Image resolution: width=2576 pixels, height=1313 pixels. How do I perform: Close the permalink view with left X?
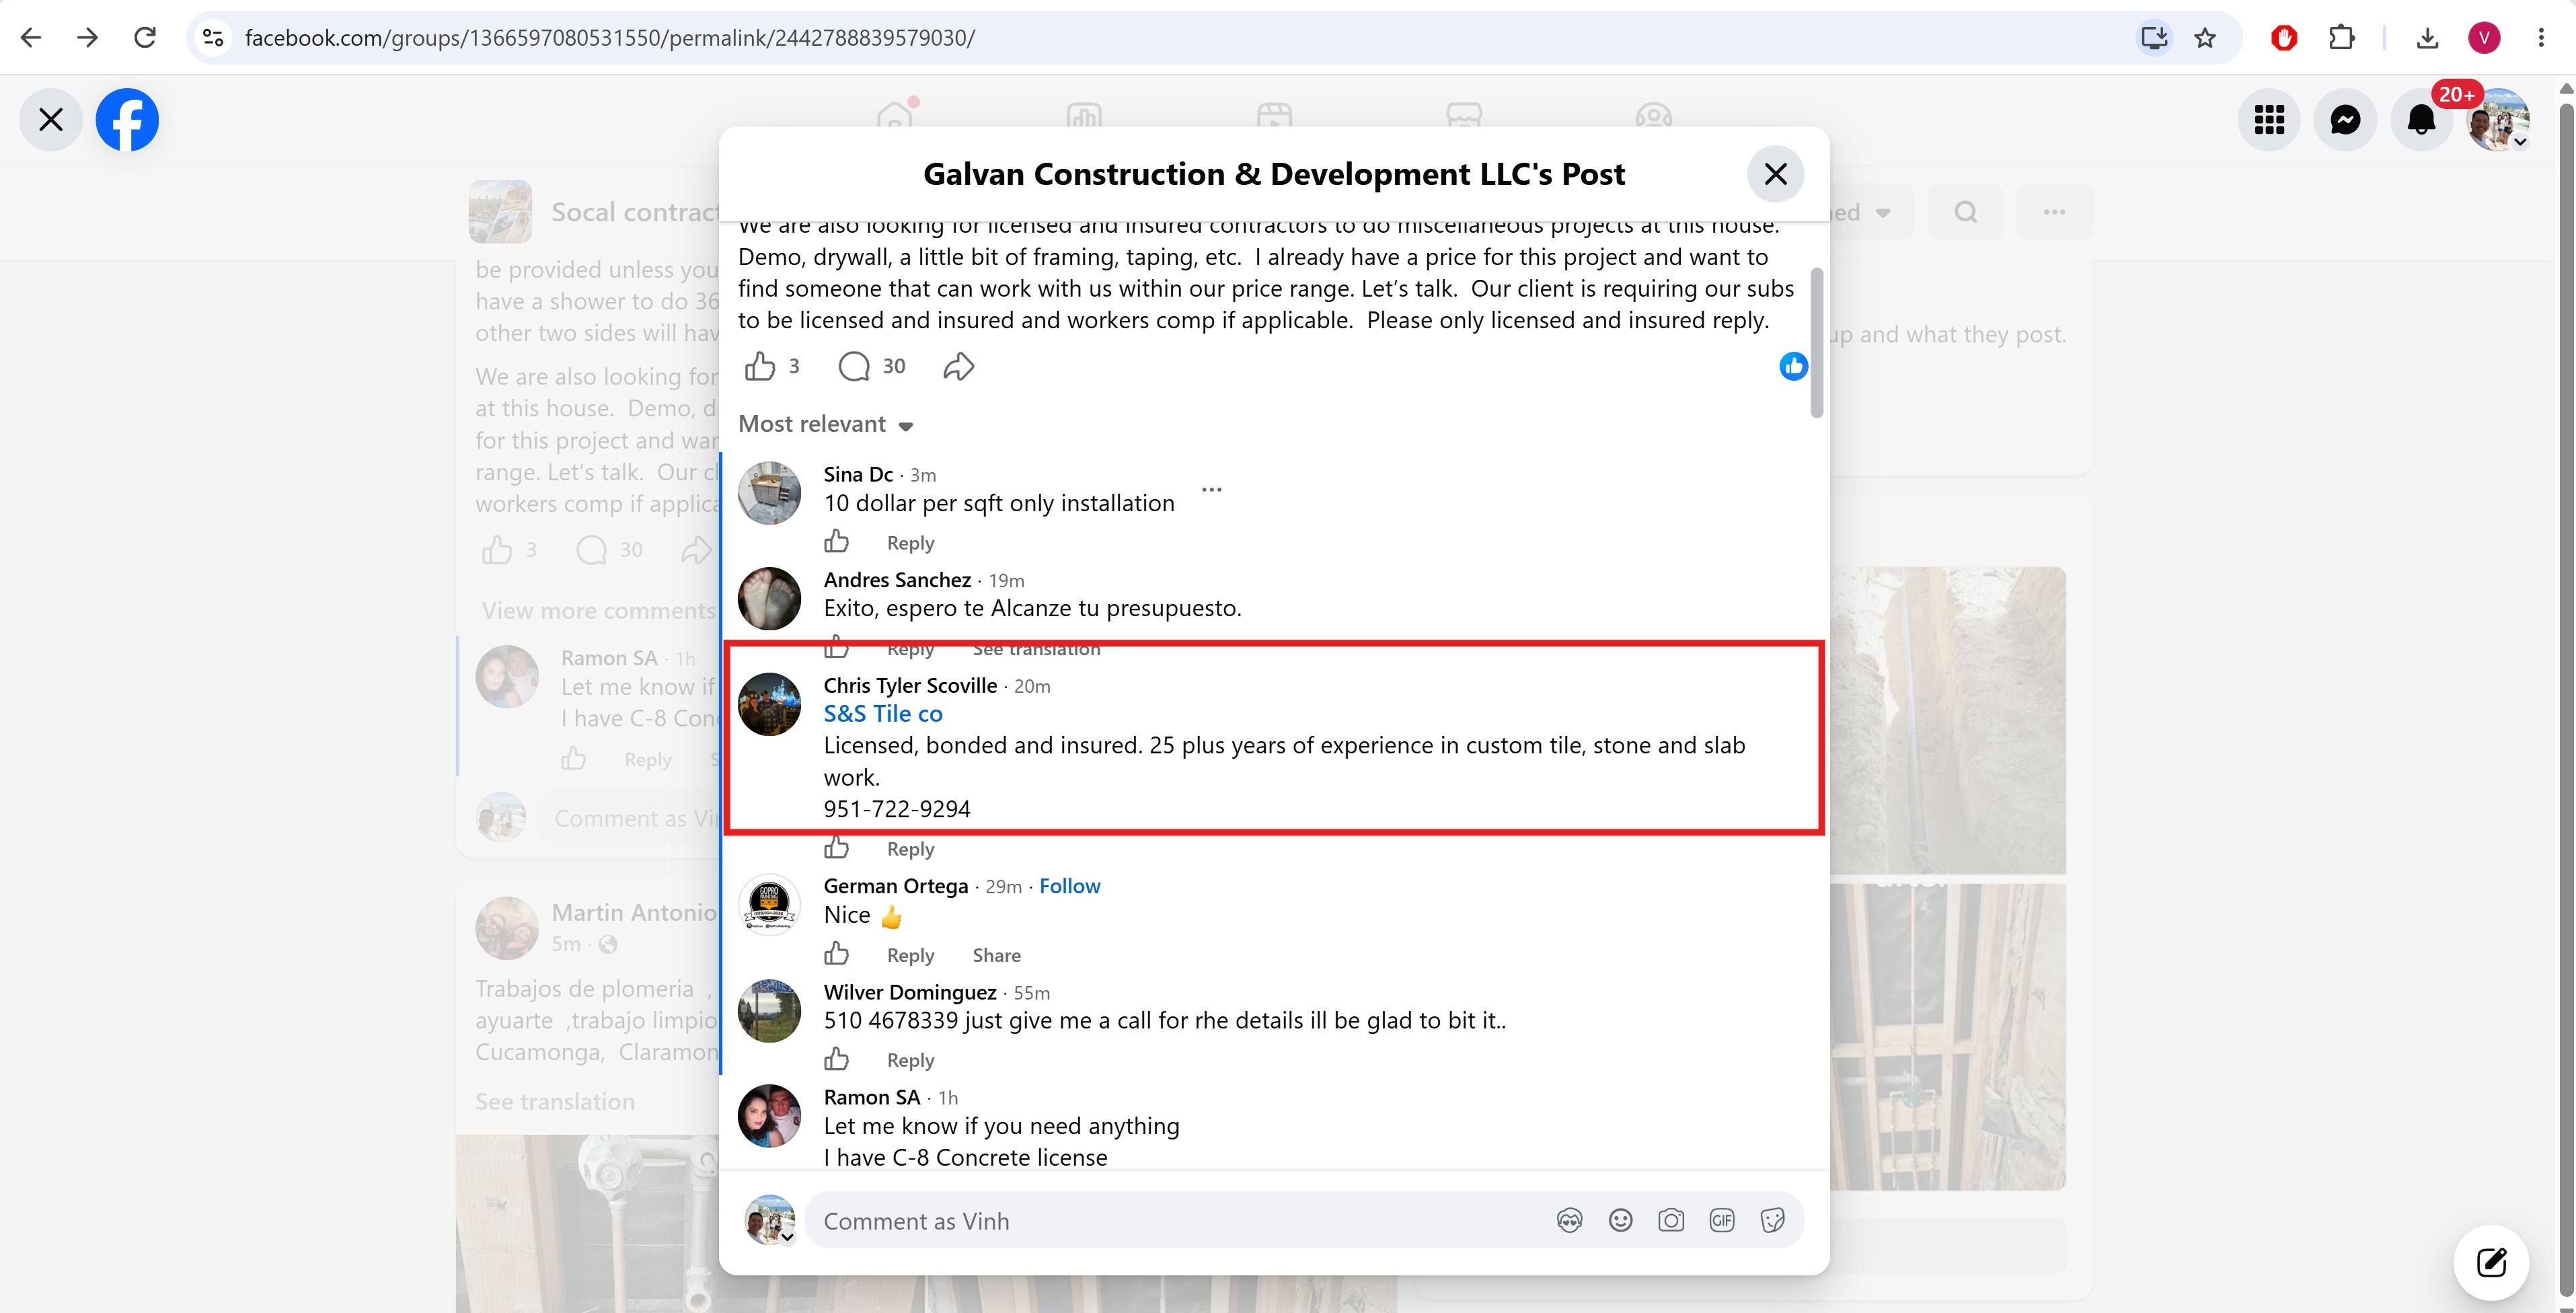tap(51, 120)
